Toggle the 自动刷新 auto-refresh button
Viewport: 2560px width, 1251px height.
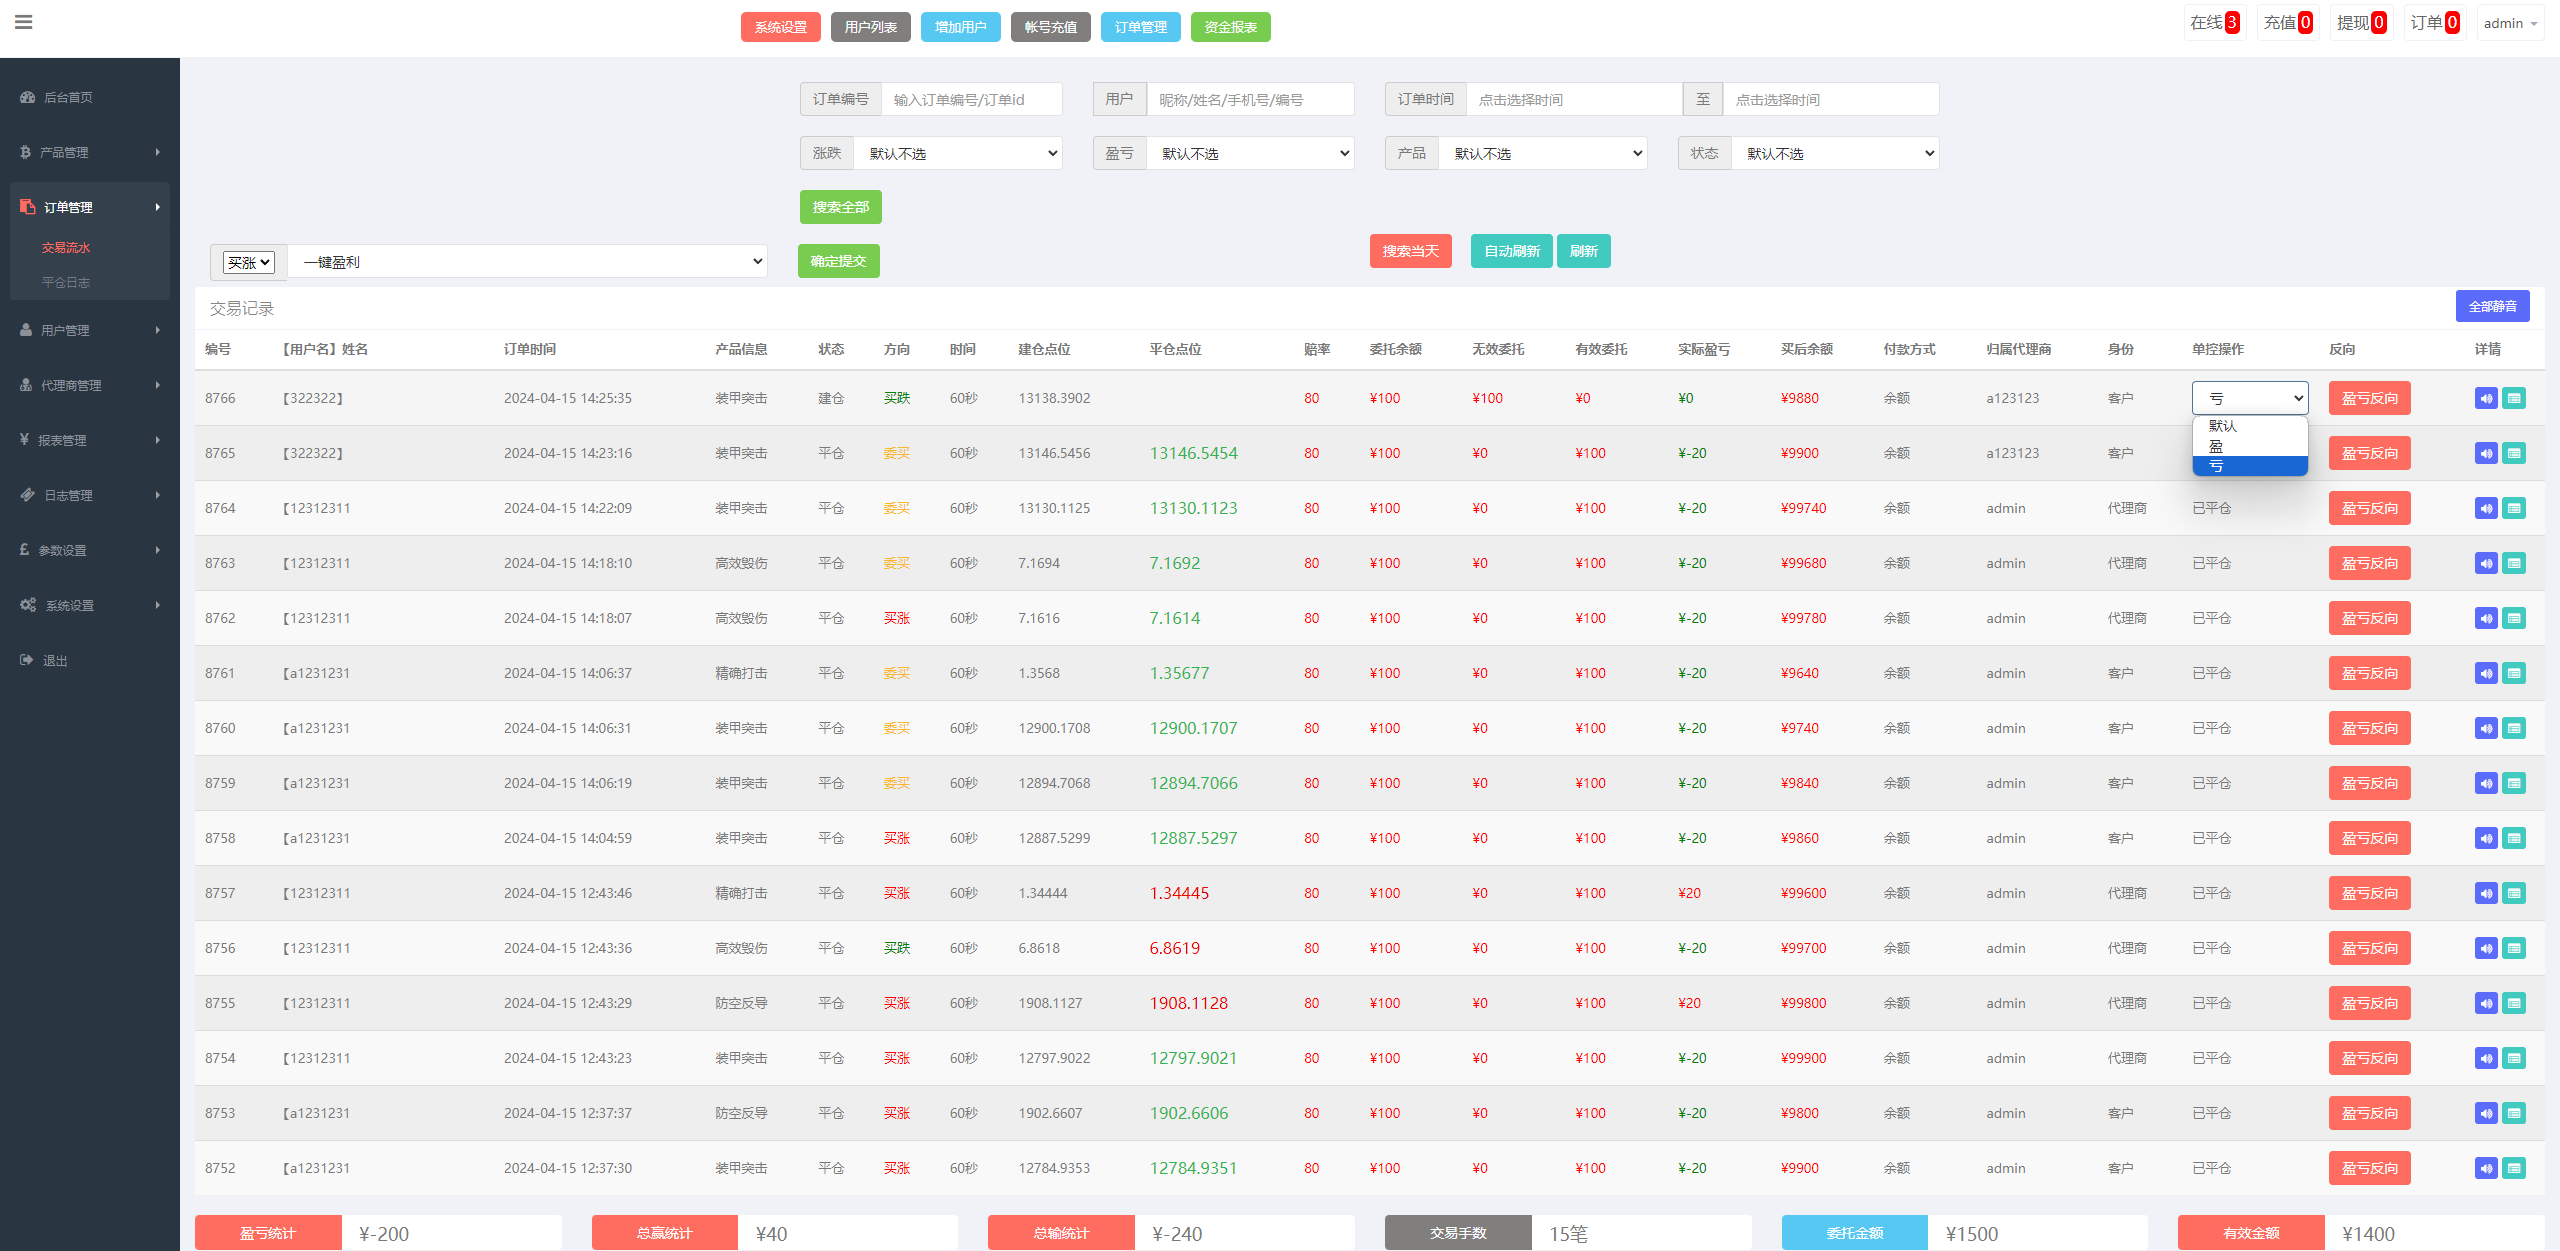point(1511,251)
